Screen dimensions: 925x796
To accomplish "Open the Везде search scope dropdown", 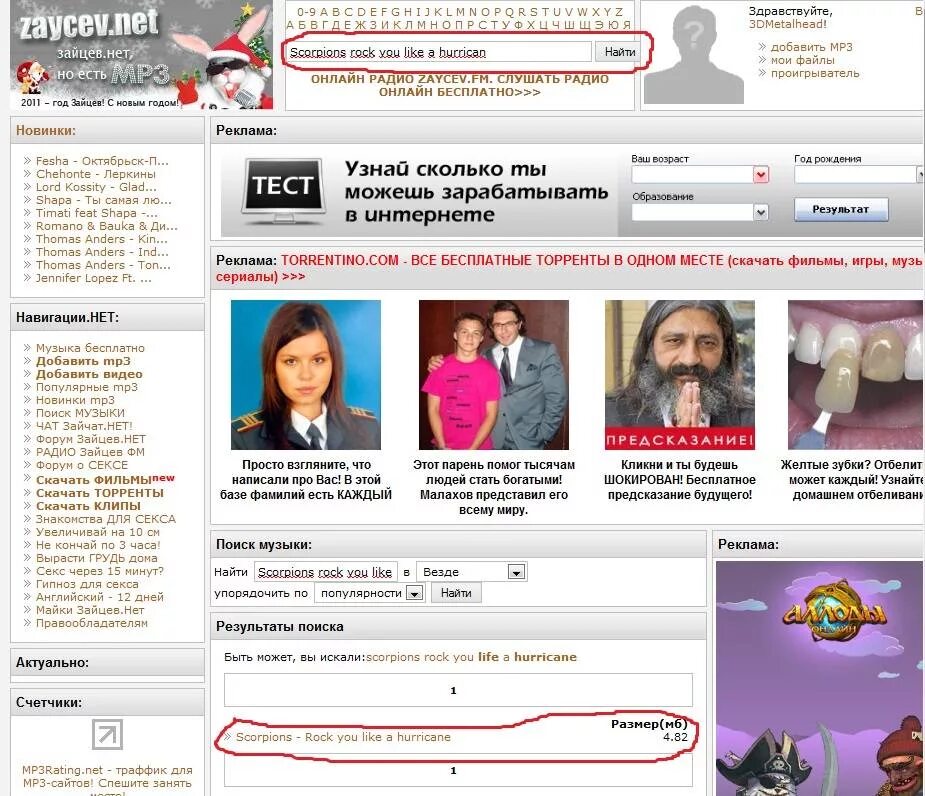I will [471, 572].
